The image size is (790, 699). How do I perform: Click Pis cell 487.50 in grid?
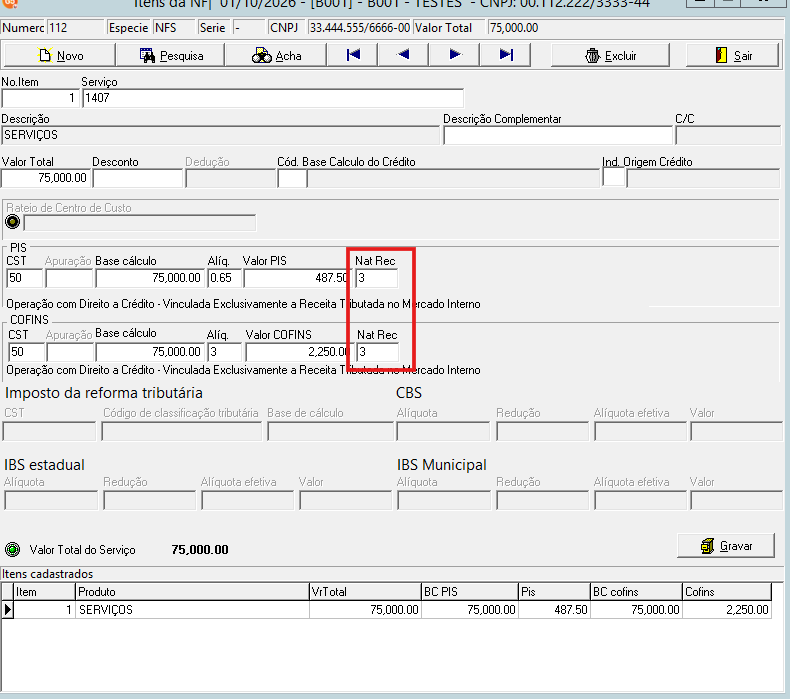[x=554, y=610]
